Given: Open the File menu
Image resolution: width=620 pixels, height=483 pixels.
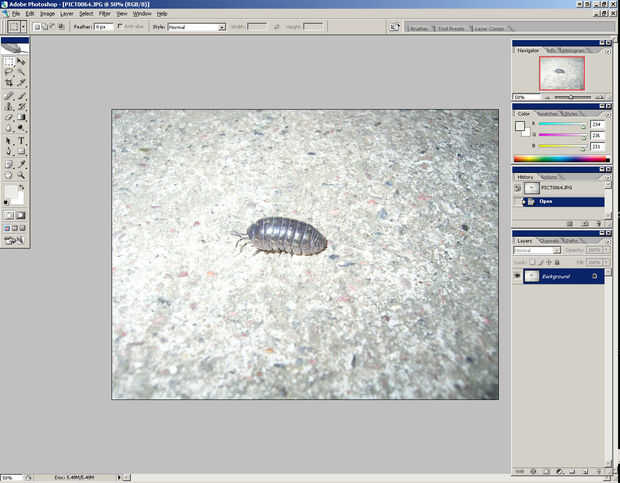Looking at the screenshot, I should pyautogui.click(x=15, y=14).
